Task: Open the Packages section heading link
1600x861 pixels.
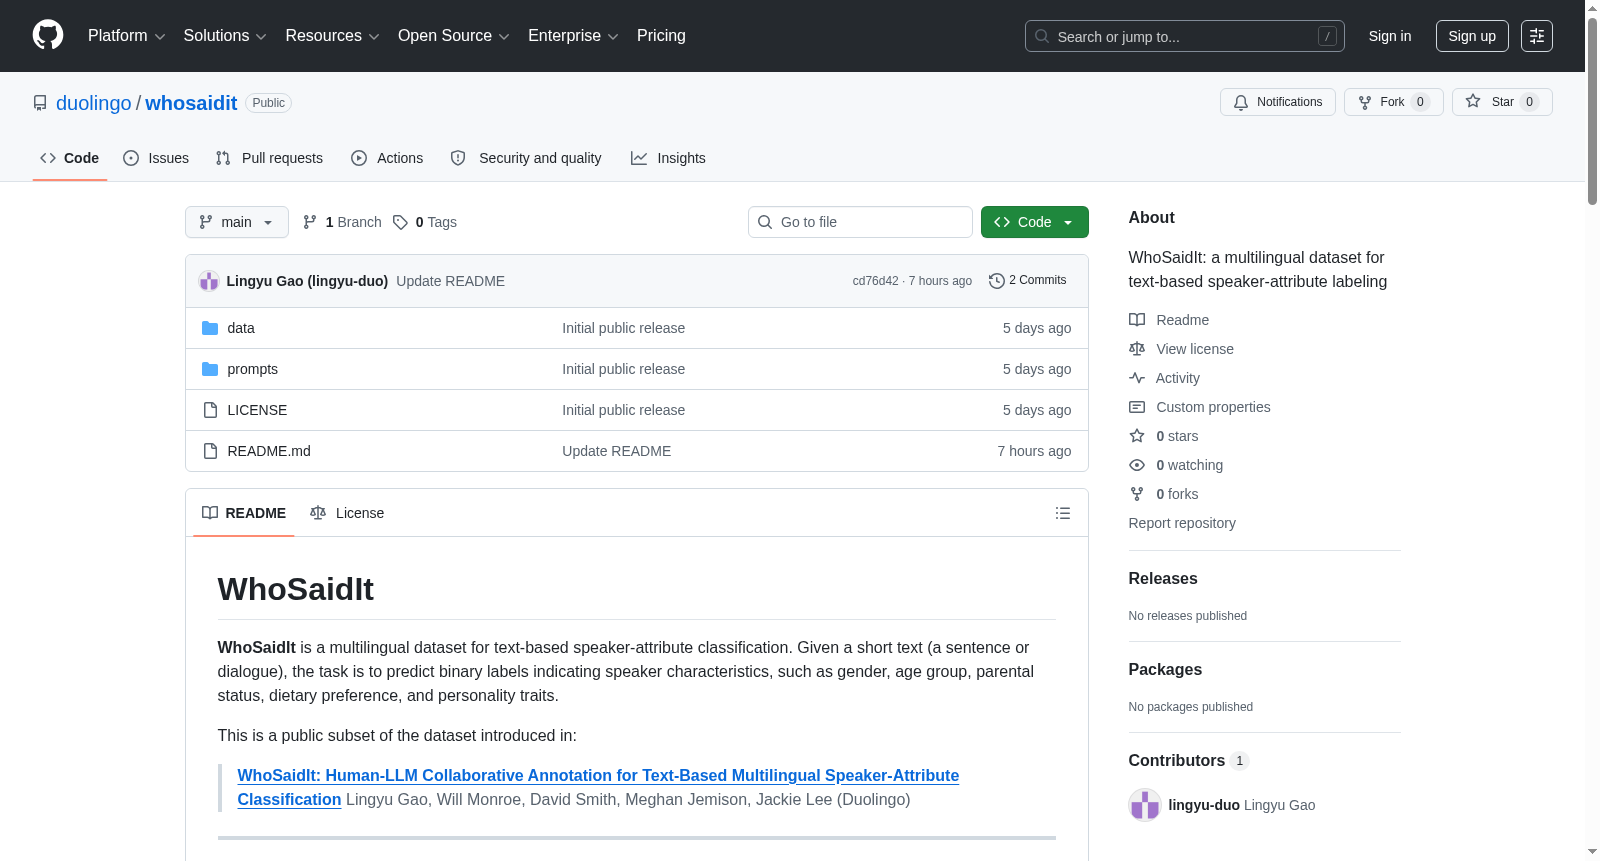Action: tap(1165, 670)
